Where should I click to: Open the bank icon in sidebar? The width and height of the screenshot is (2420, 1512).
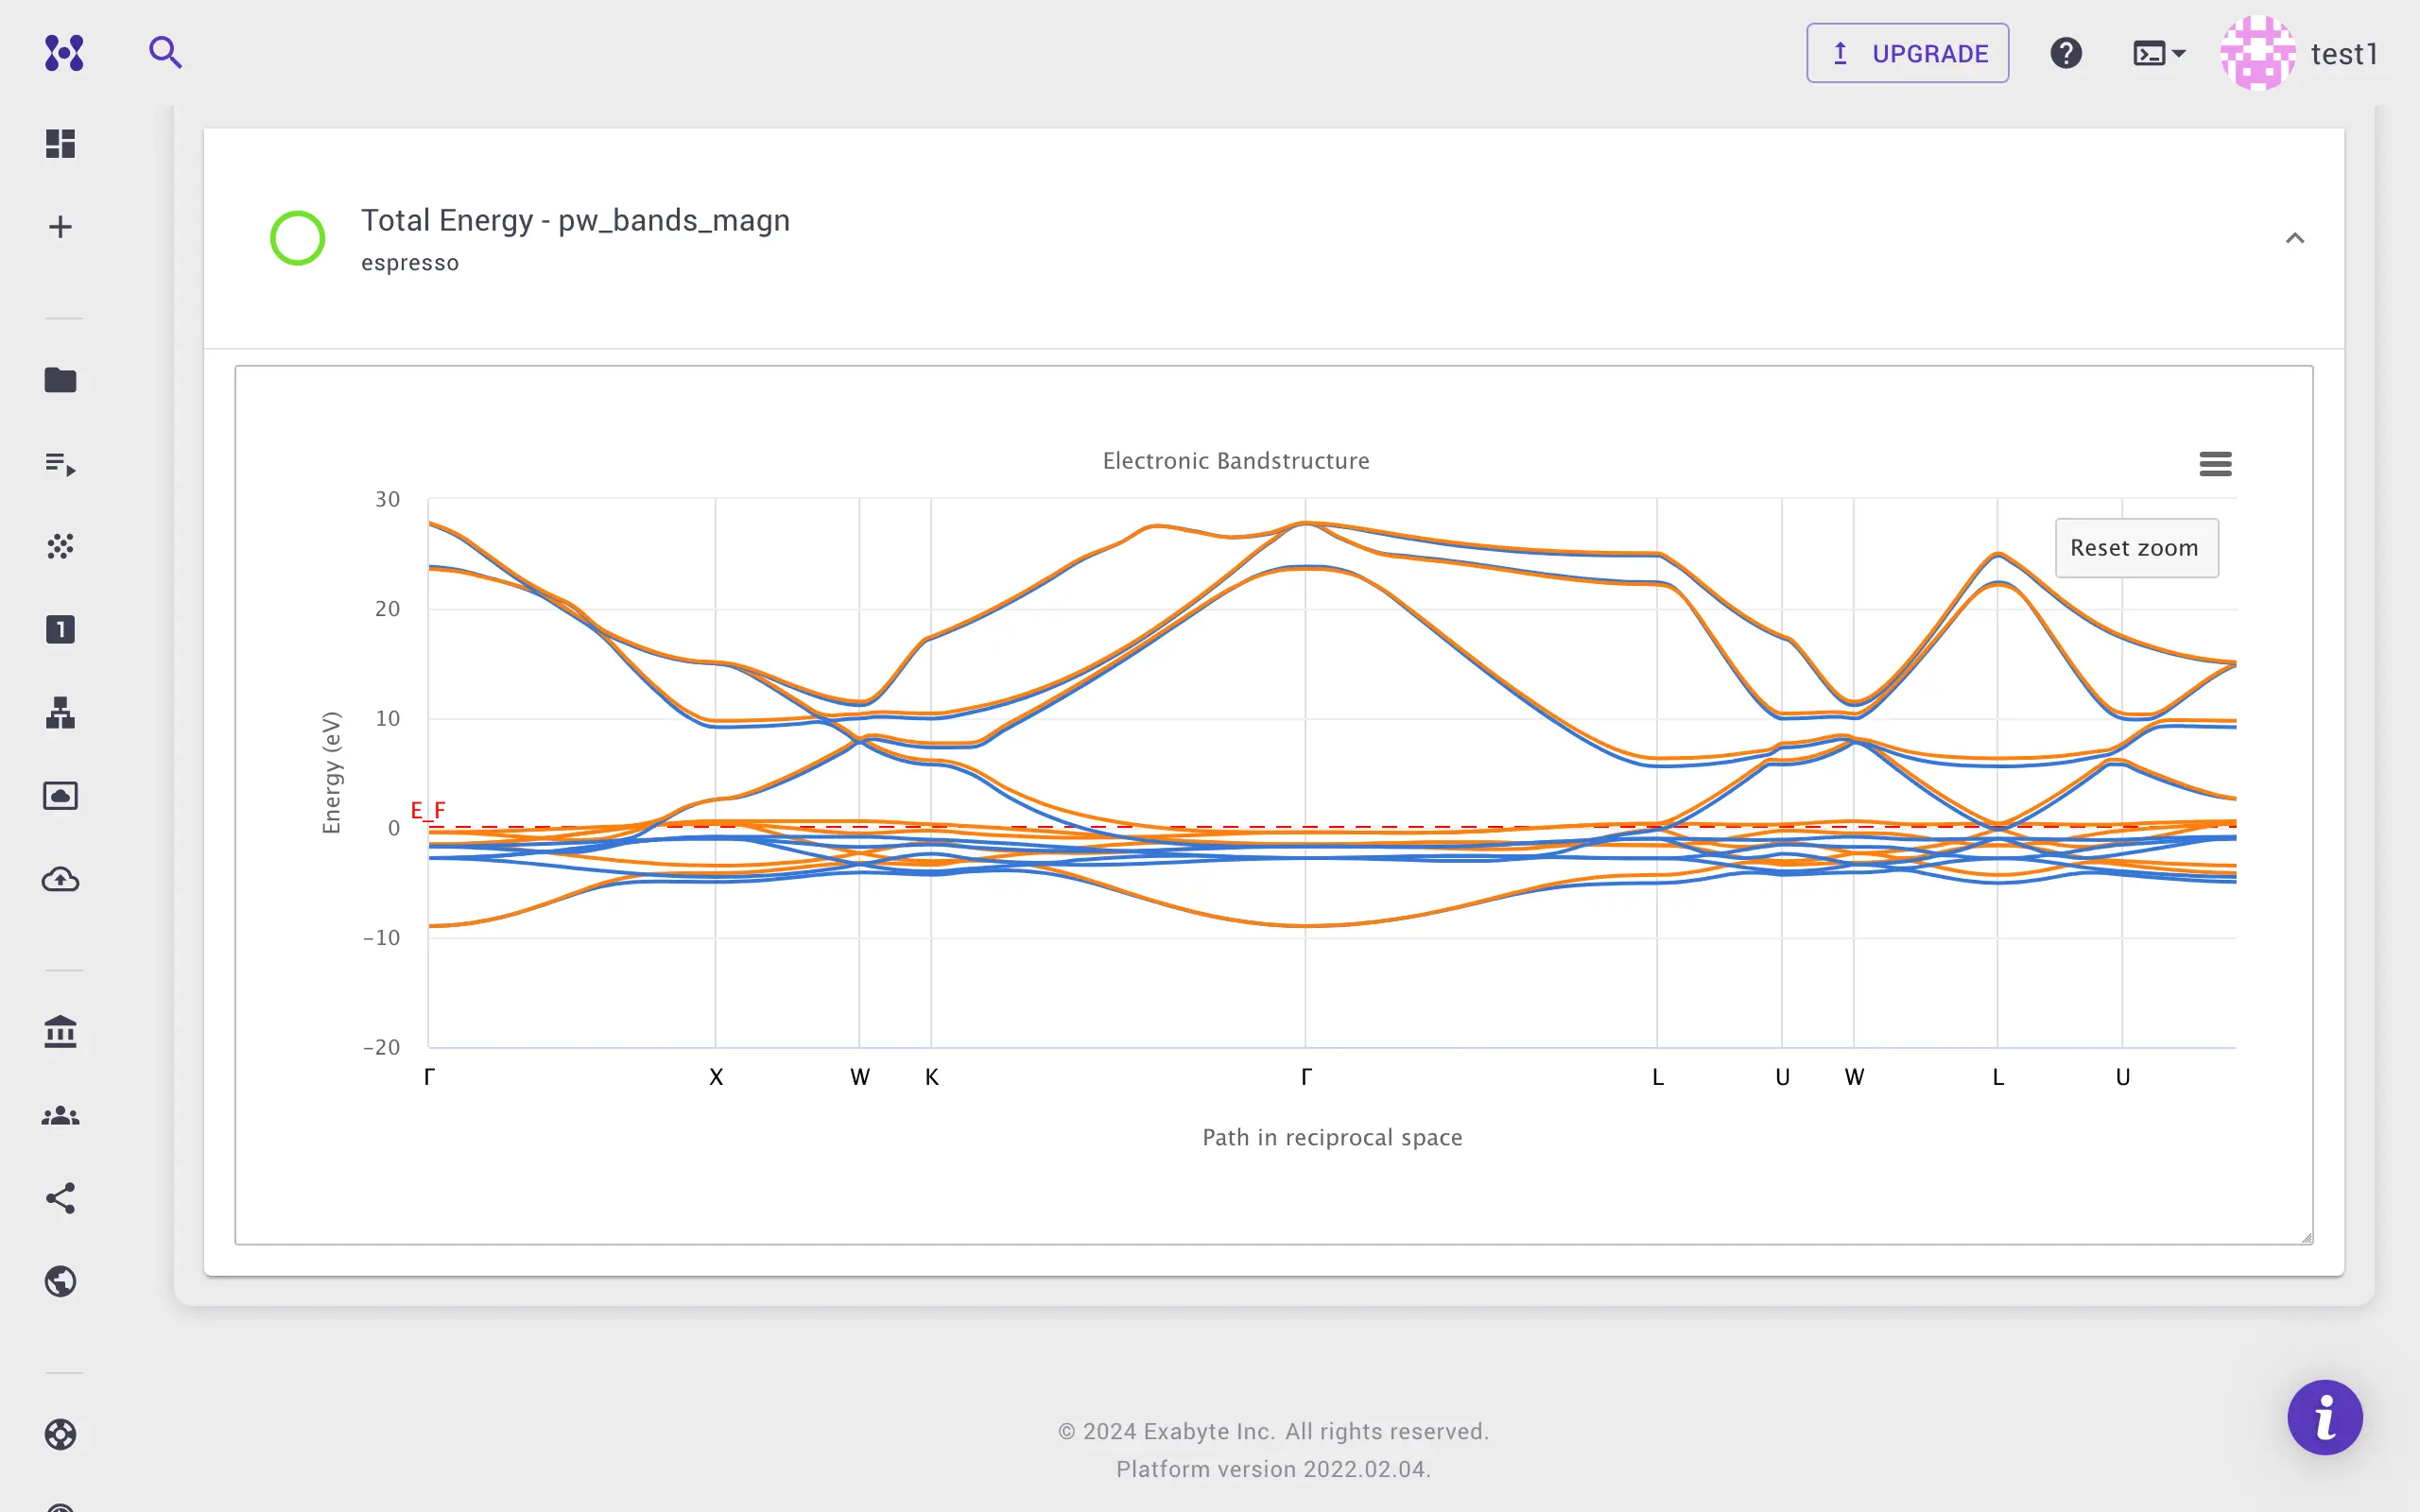pos(61,1031)
